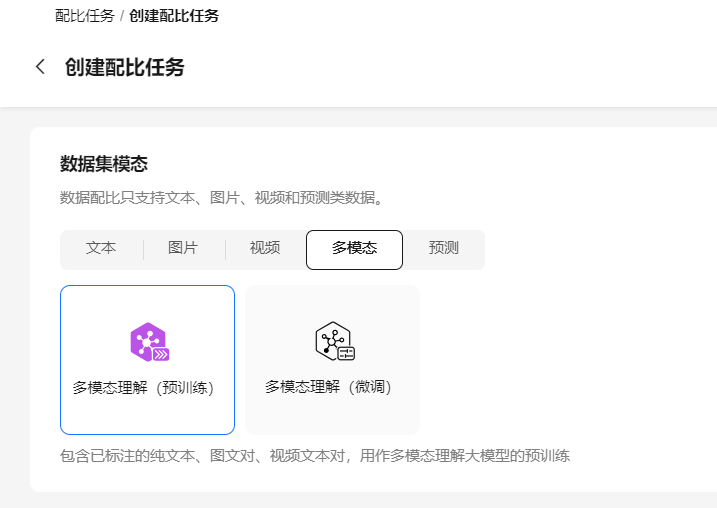Click the purple 多模态理解（预训练） icon

pos(148,343)
